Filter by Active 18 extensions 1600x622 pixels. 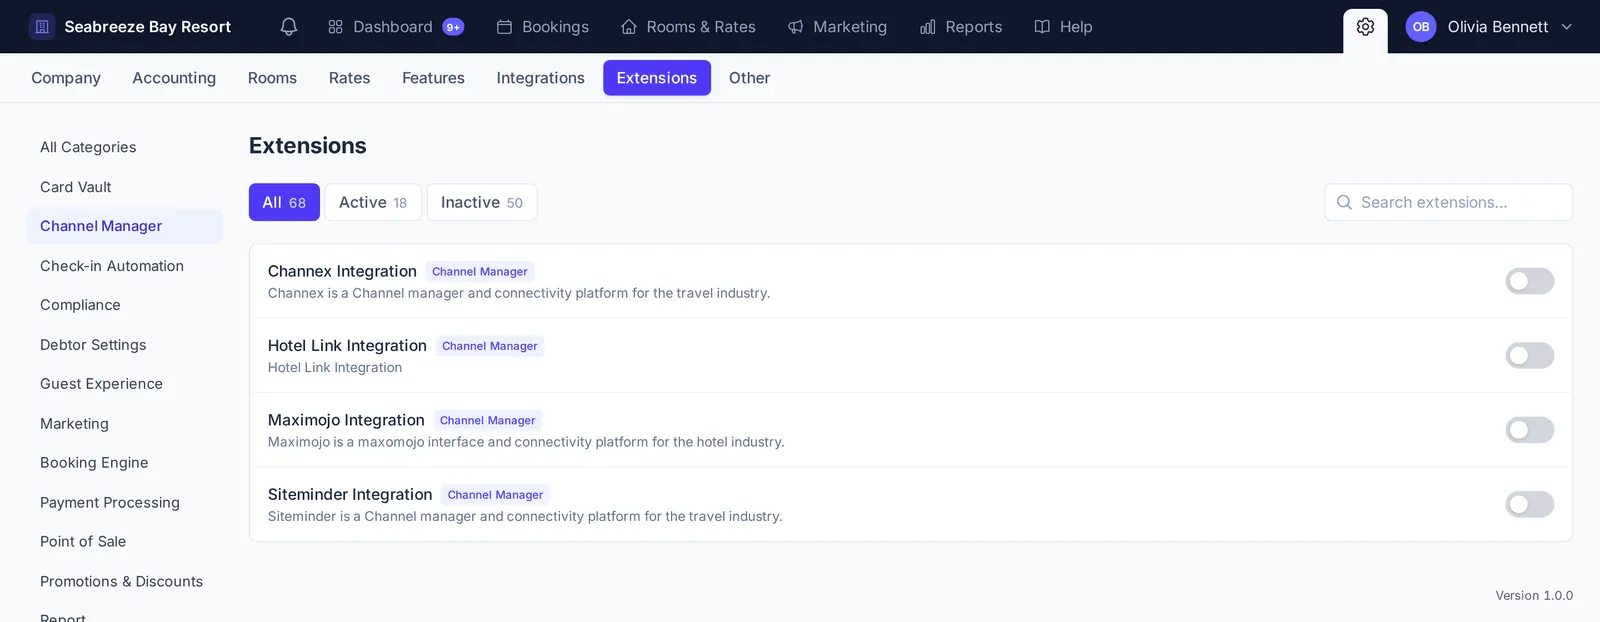(373, 202)
